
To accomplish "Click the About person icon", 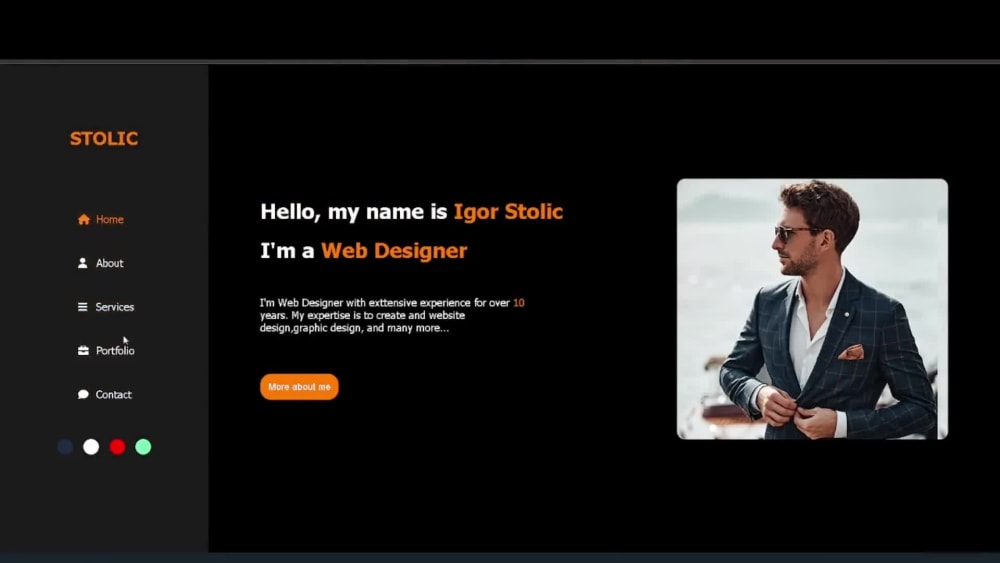I will coord(82,263).
